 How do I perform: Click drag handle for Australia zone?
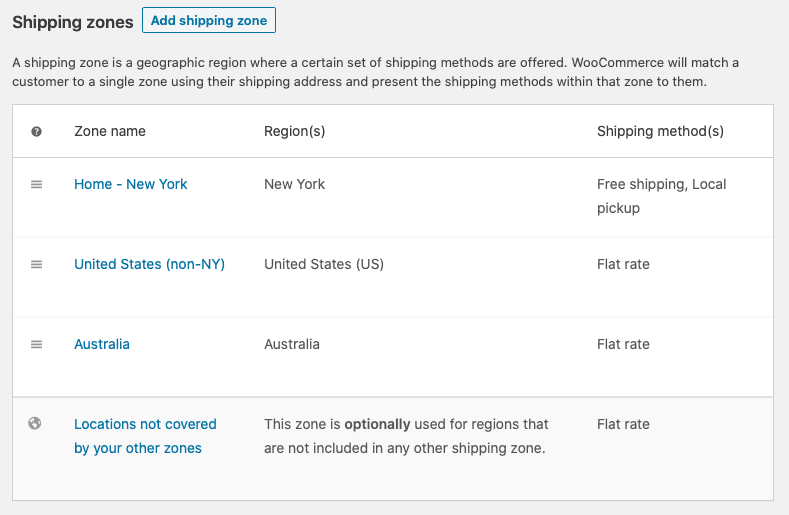37,344
